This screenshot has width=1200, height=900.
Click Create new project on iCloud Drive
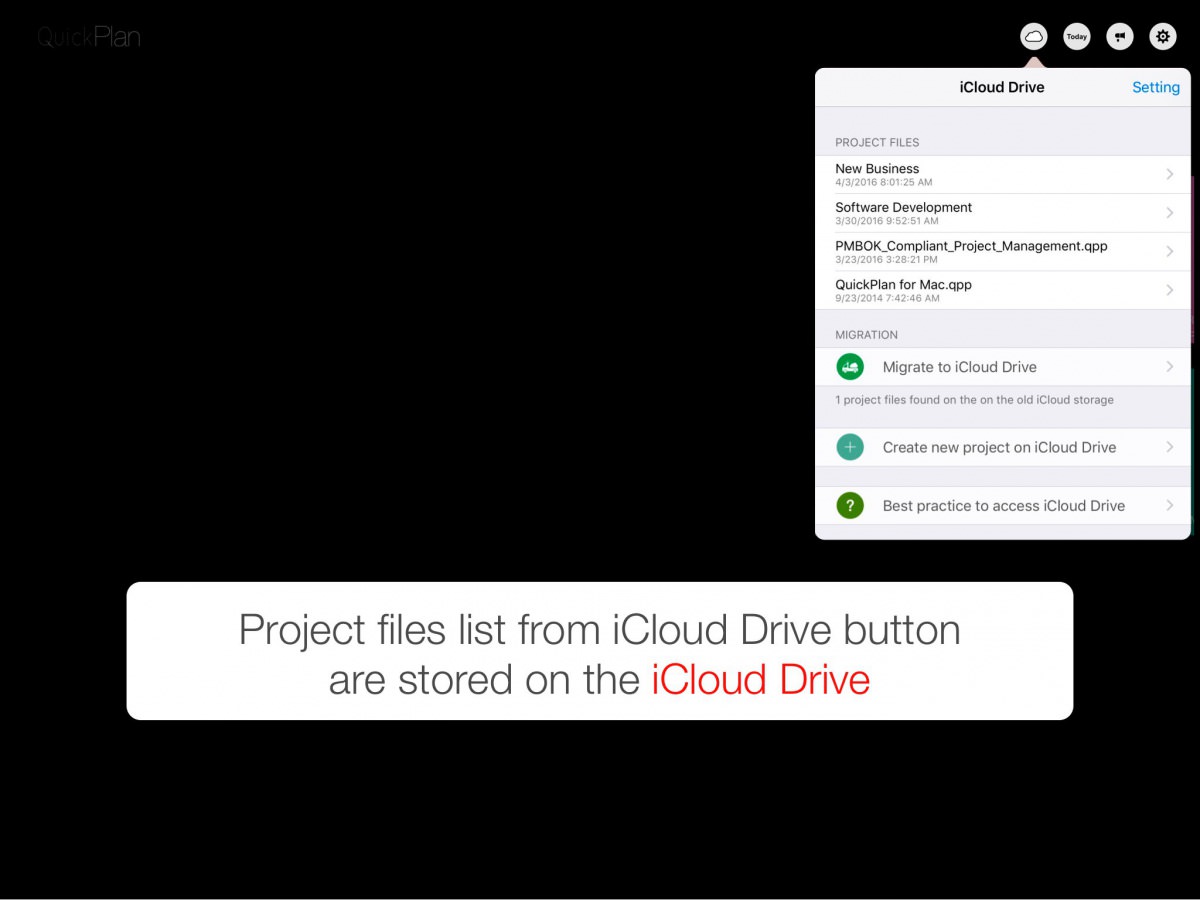[x=999, y=447]
